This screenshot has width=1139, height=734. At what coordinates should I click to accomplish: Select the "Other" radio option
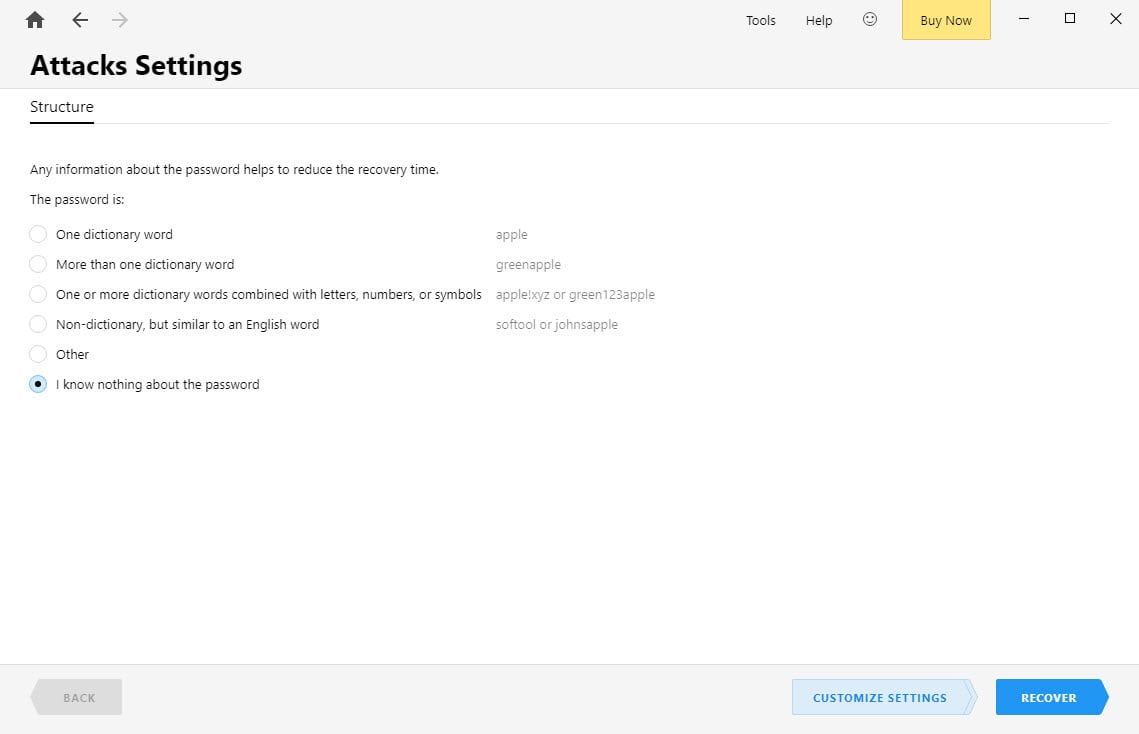[x=38, y=354]
